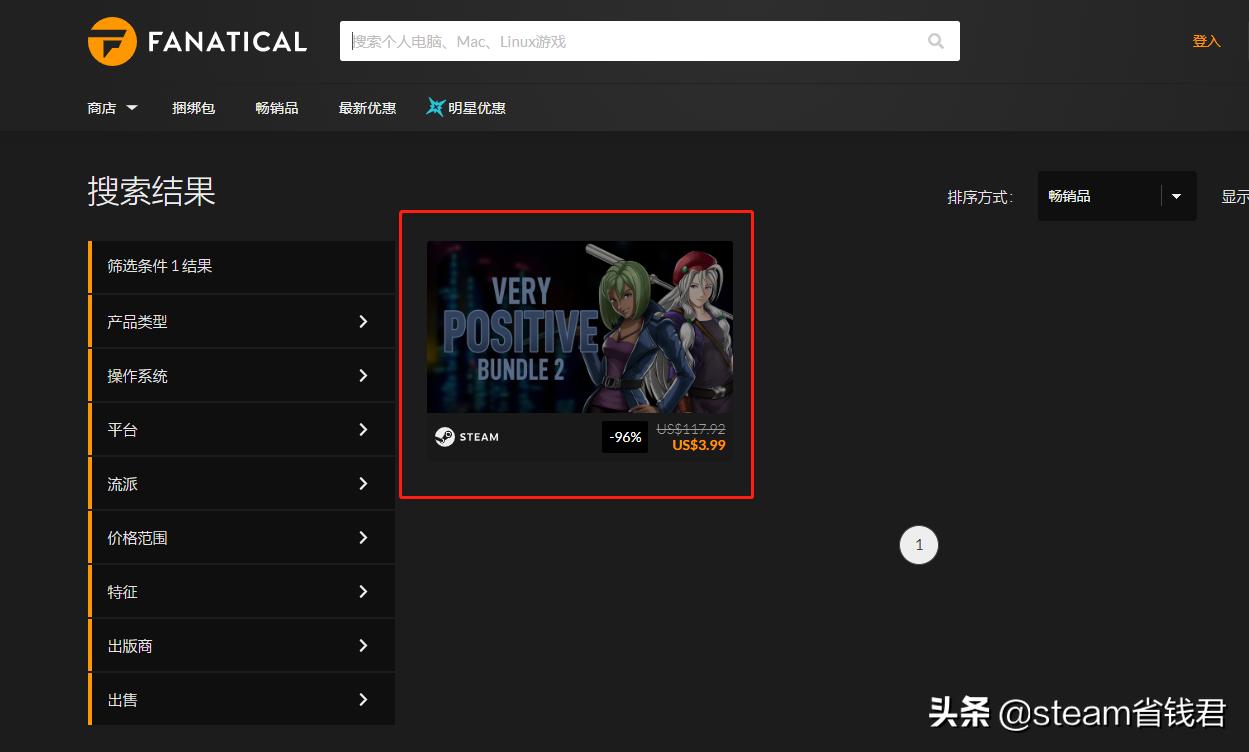The height and width of the screenshot is (752, 1249).
Task: Toggle the 特征 filter section
Action: tap(240, 591)
